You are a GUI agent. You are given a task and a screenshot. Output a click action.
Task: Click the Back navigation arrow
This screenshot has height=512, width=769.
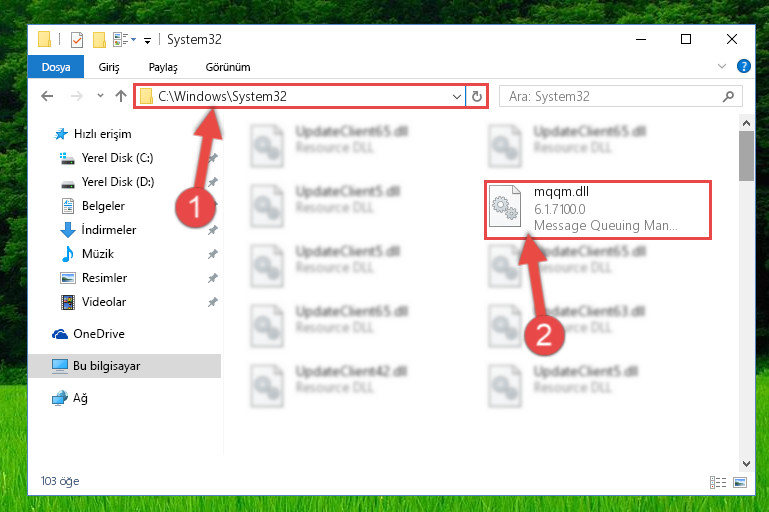[x=47, y=96]
